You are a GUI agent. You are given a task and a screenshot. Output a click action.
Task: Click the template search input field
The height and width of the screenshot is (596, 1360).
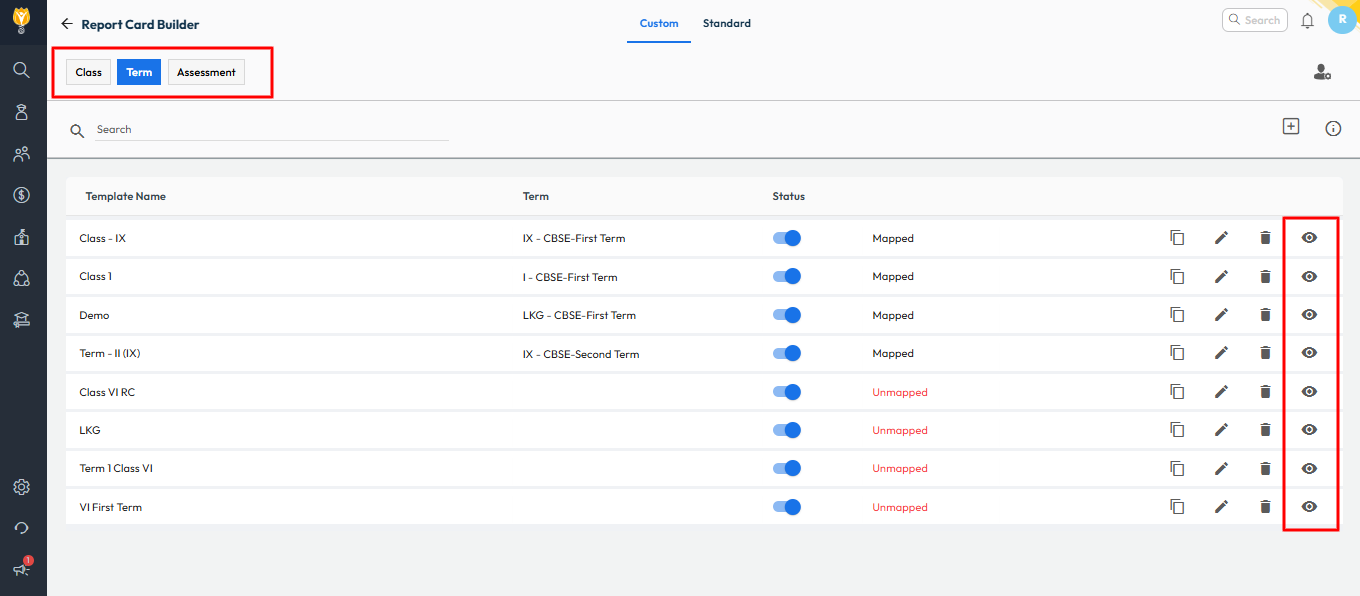tap(270, 130)
